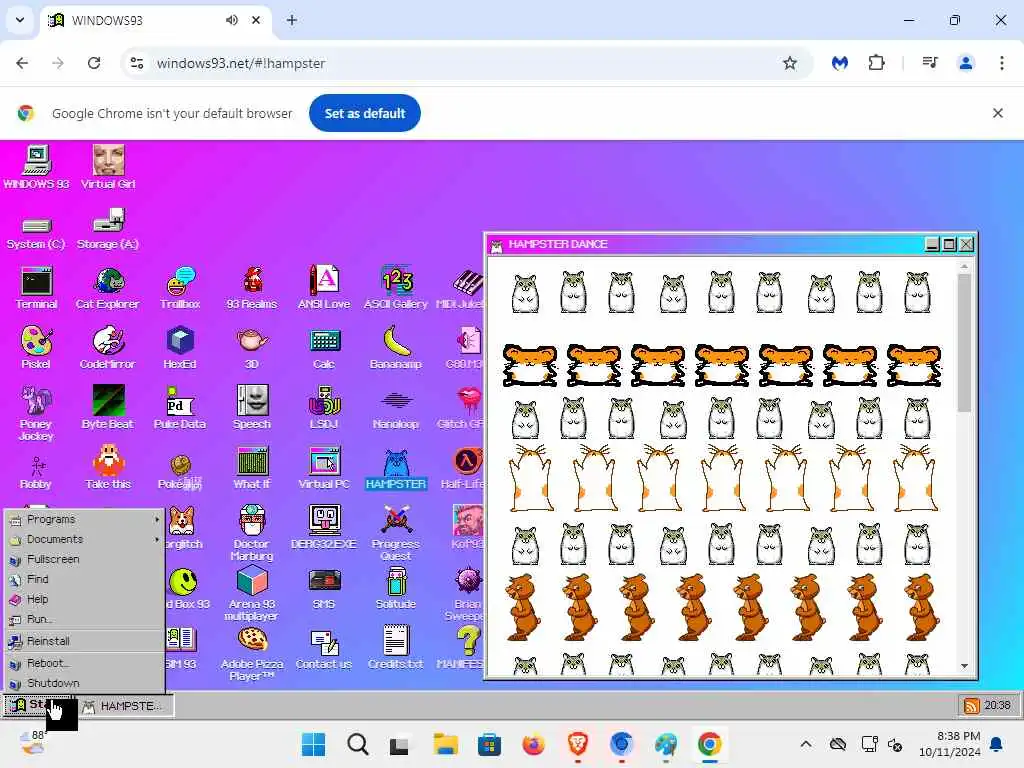Image resolution: width=1024 pixels, height=768 pixels.
Task: Choose Shutdown from the Start menu
Action: [84, 683]
